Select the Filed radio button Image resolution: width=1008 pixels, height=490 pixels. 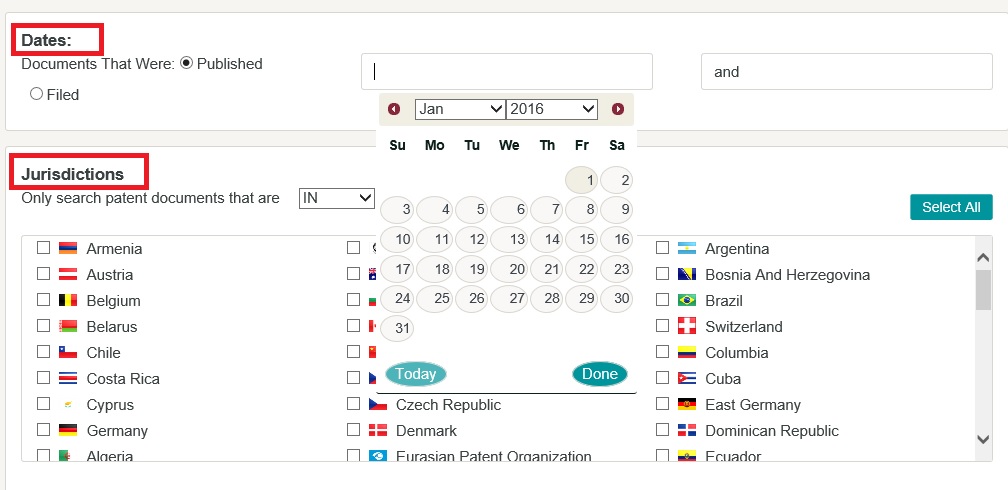37,94
